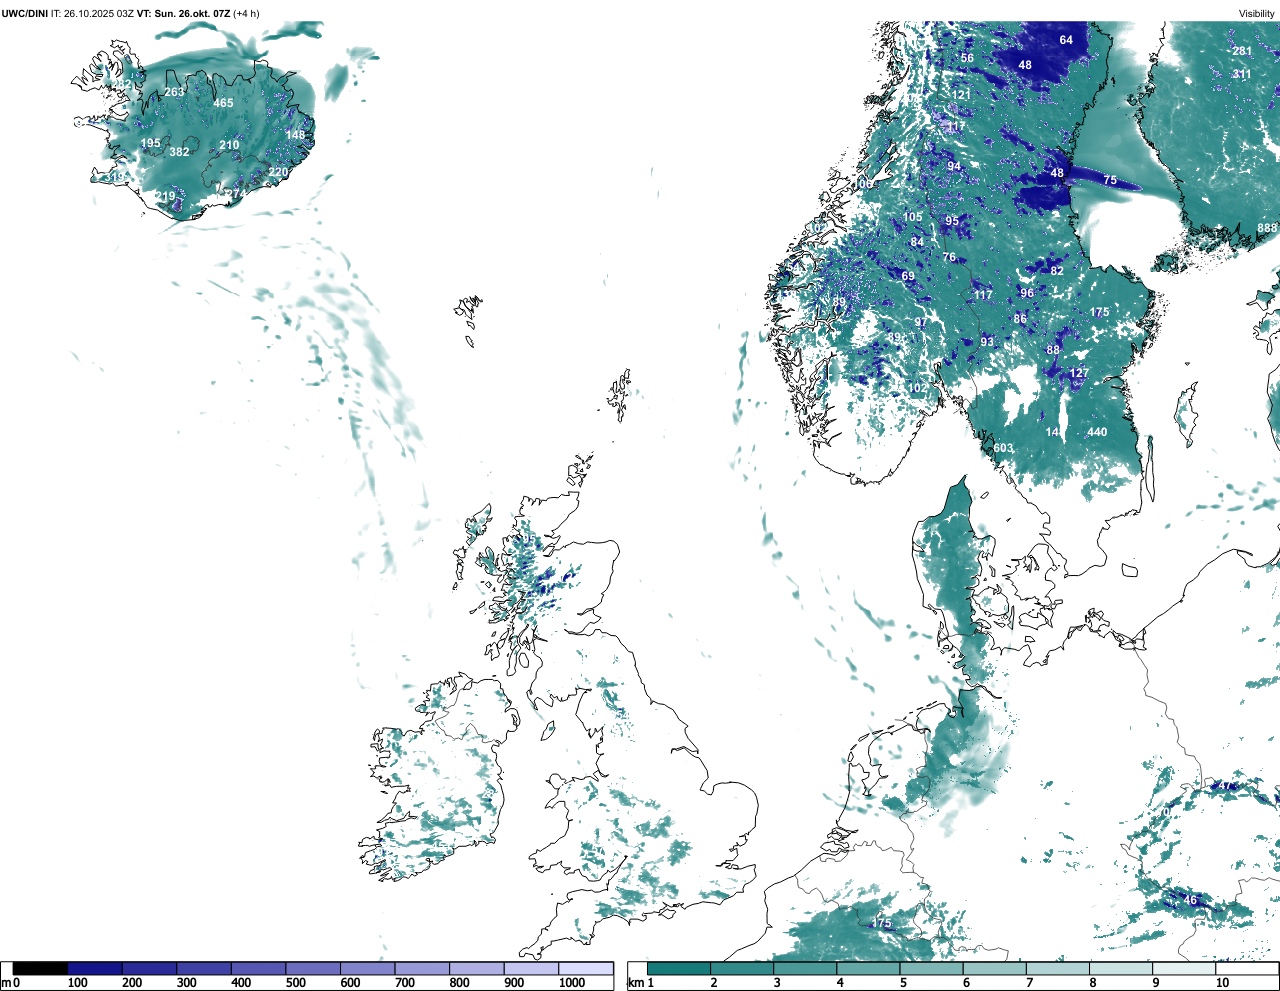
Task: Click the 'UWC/DINI' model label
Action: 25,13
